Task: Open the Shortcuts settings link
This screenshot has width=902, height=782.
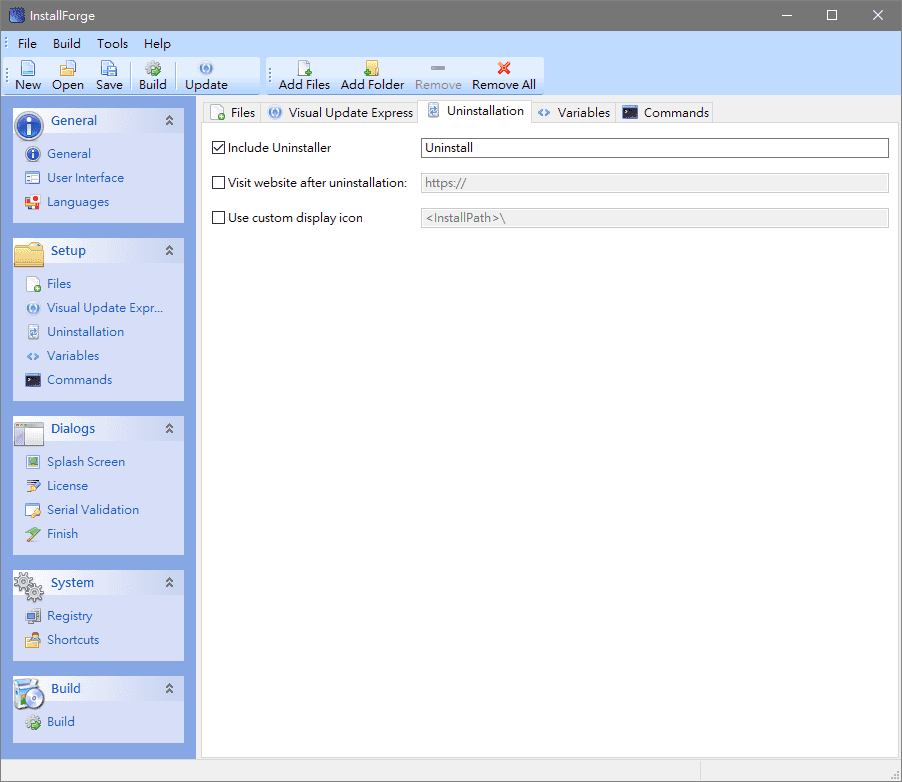Action: [73, 640]
